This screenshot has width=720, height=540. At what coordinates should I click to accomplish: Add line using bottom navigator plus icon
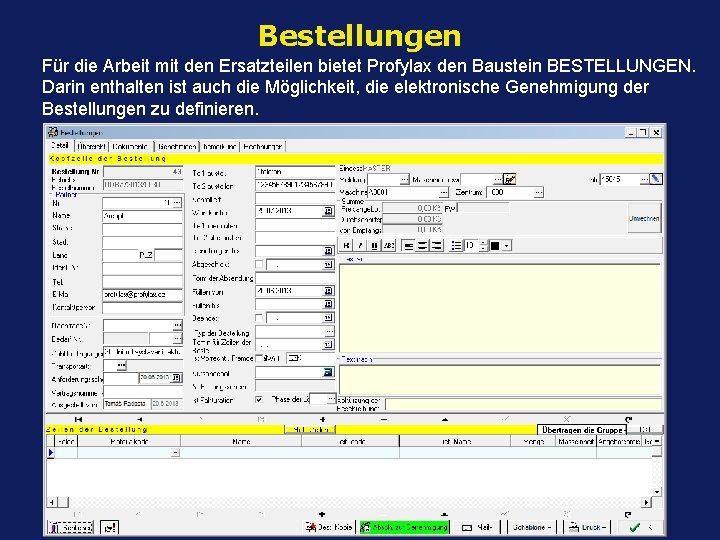point(322,514)
